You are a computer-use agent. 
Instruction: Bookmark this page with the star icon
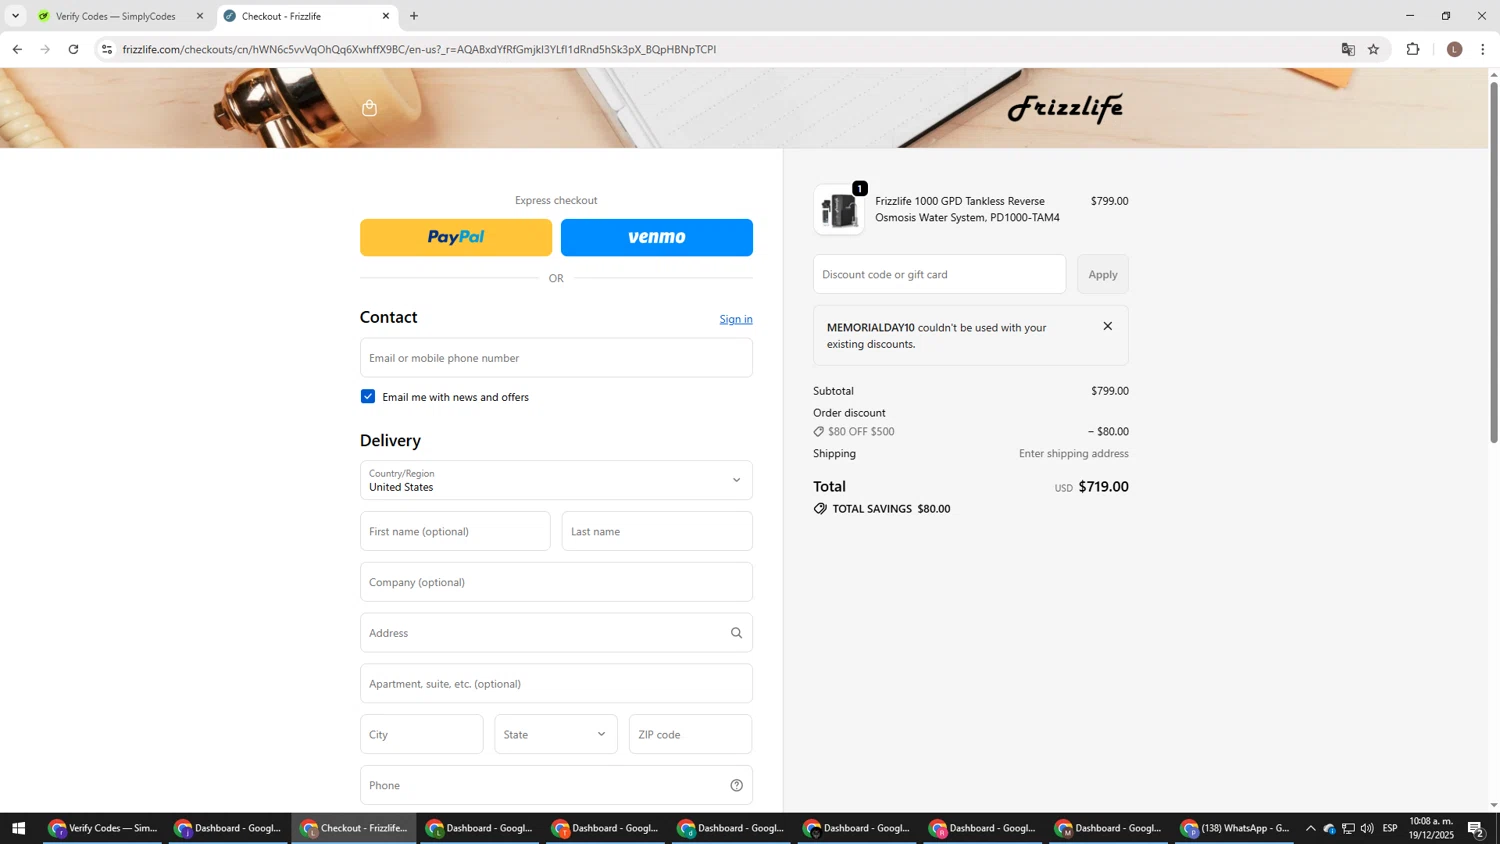pos(1373,49)
